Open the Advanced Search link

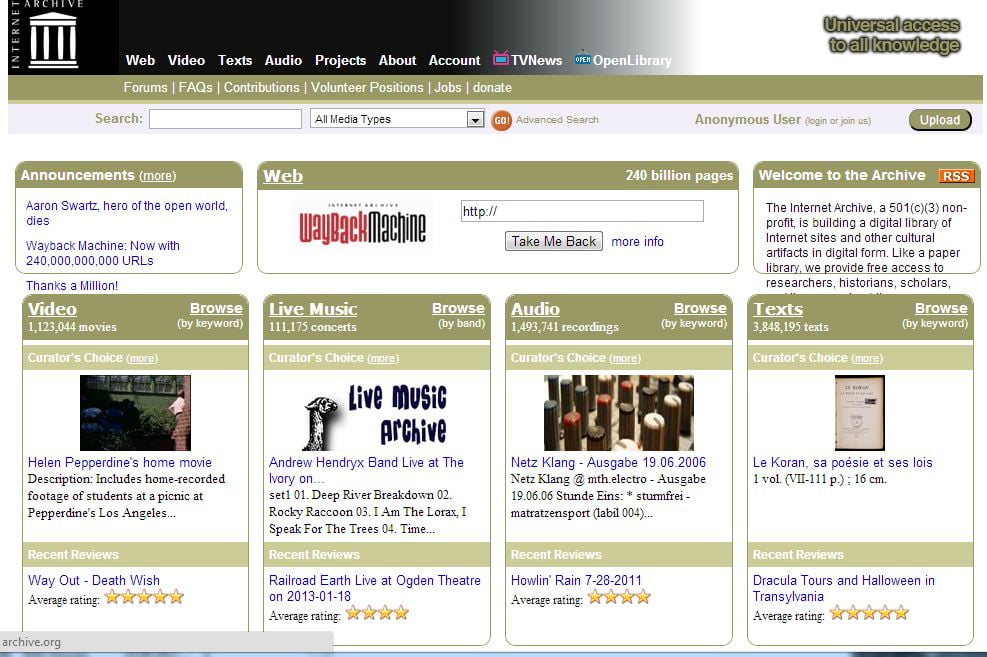(x=557, y=120)
